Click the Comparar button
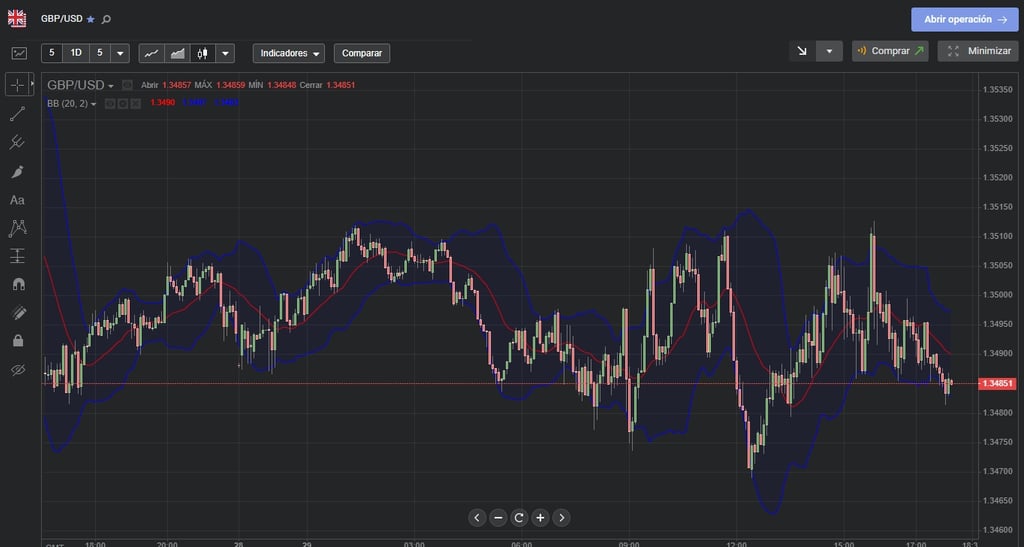Image resolution: width=1024 pixels, height=547 pixels. coord(362,54)
